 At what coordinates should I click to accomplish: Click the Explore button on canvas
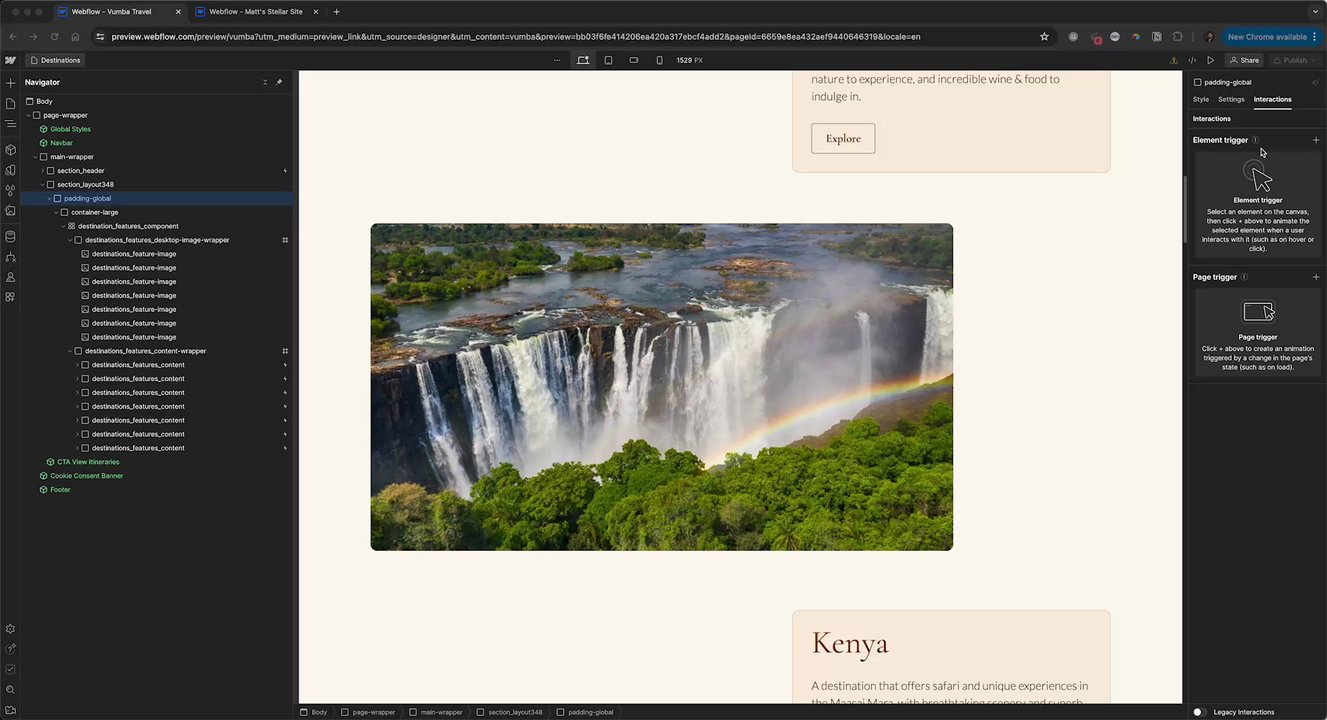click(x=843, y=139)
